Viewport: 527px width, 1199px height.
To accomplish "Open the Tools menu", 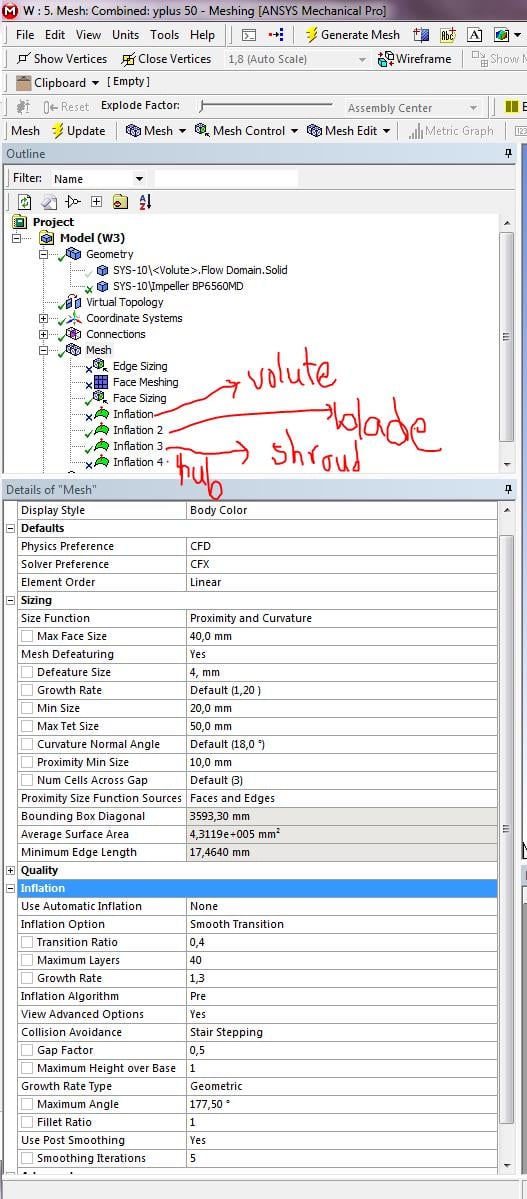I will (164, 34).
